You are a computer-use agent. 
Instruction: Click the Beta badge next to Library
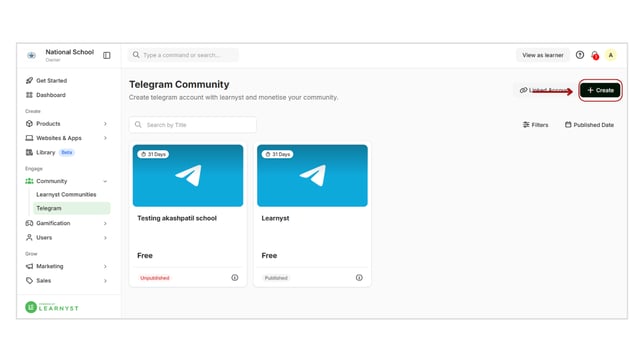pyautogui.click(x=67, y=152)
